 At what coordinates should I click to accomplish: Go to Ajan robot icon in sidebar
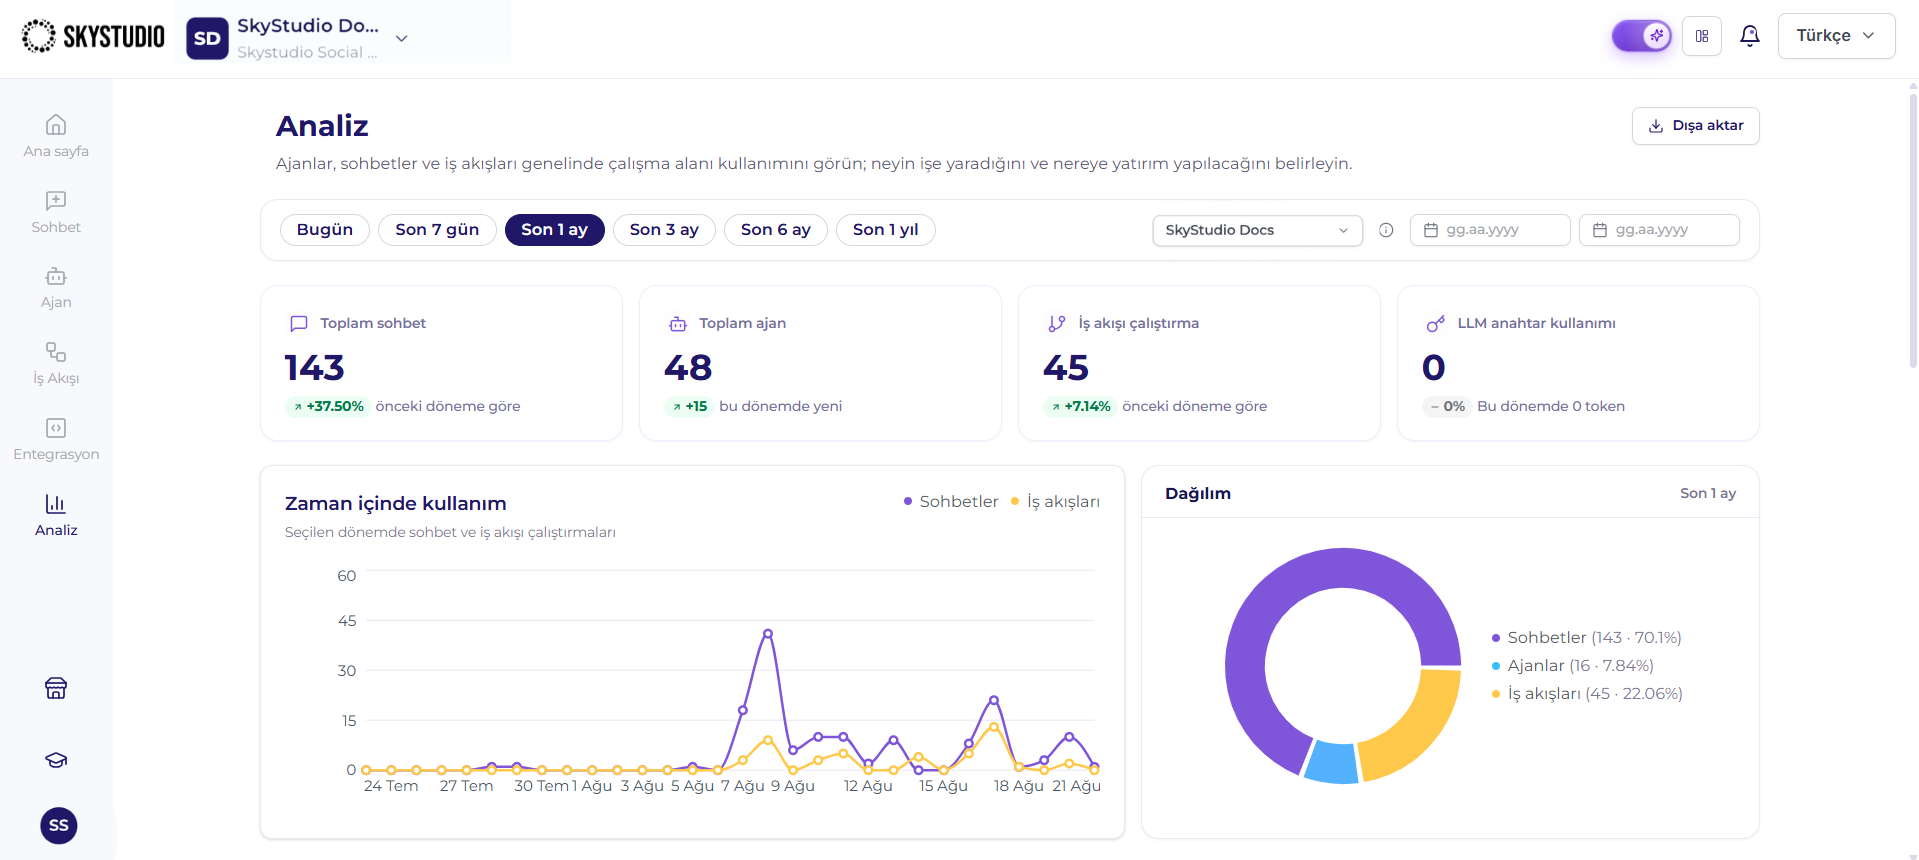(x=56, y=276)
